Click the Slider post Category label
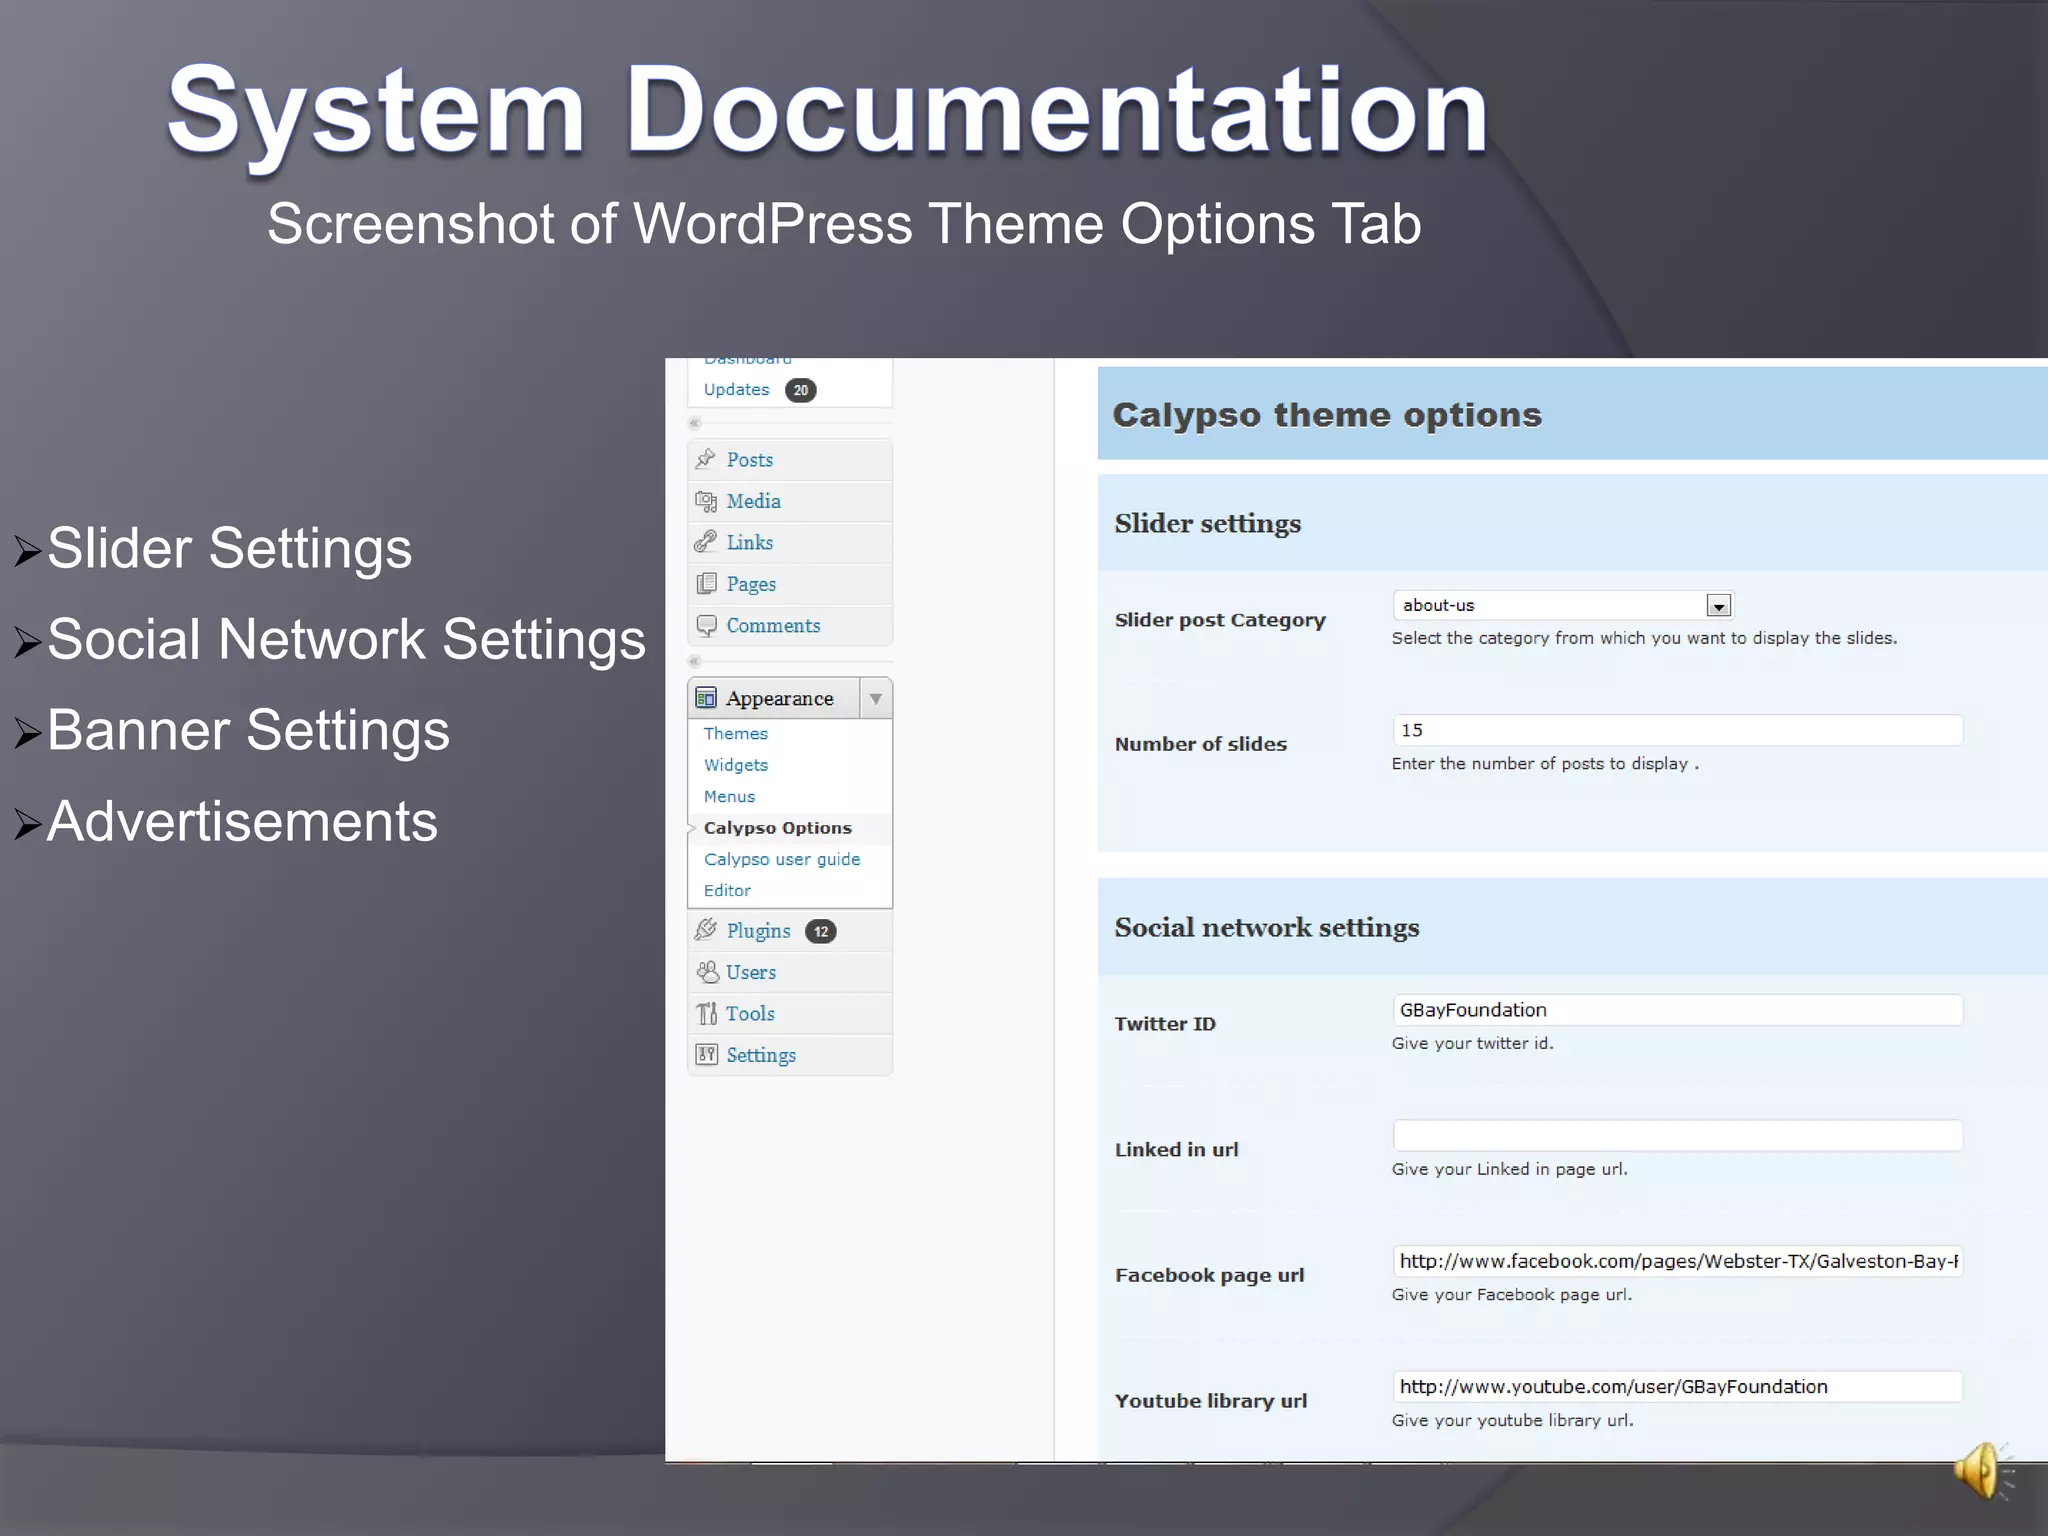Screen dimensions: 2048x1536 pyautogui.click(x=1220, y=620)
